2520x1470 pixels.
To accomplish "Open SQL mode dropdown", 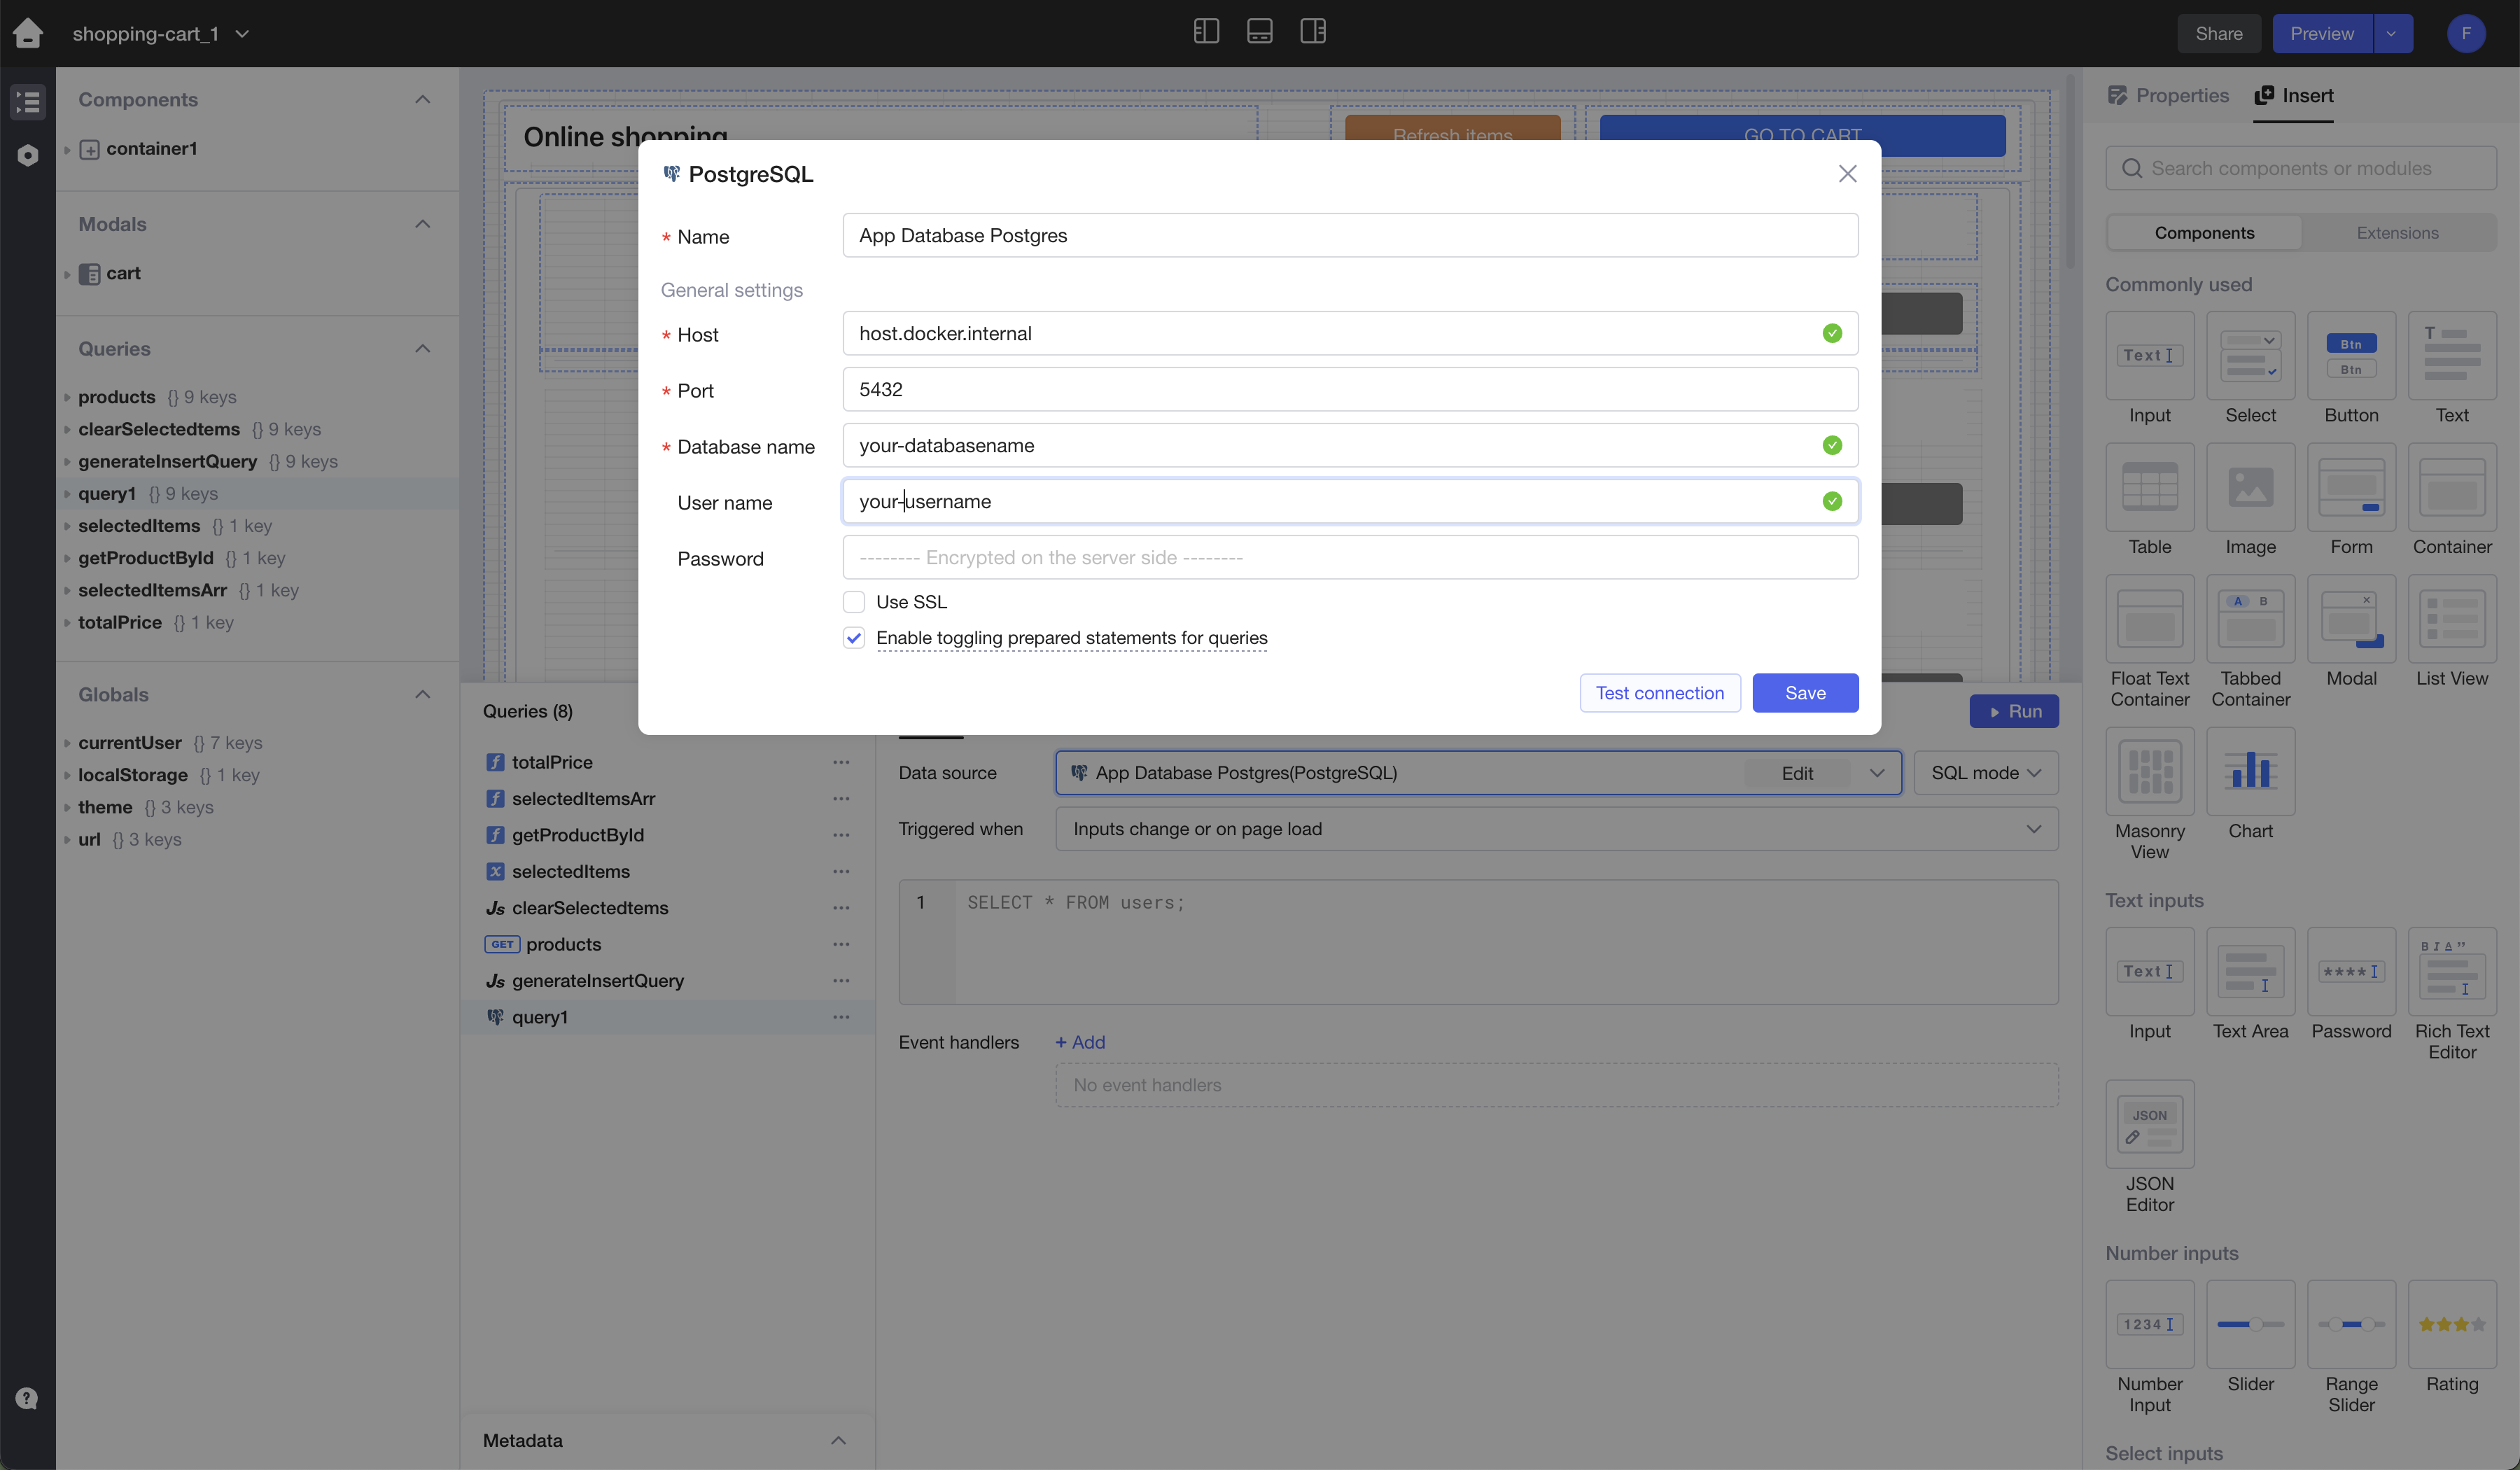I will coord(1985,773).
